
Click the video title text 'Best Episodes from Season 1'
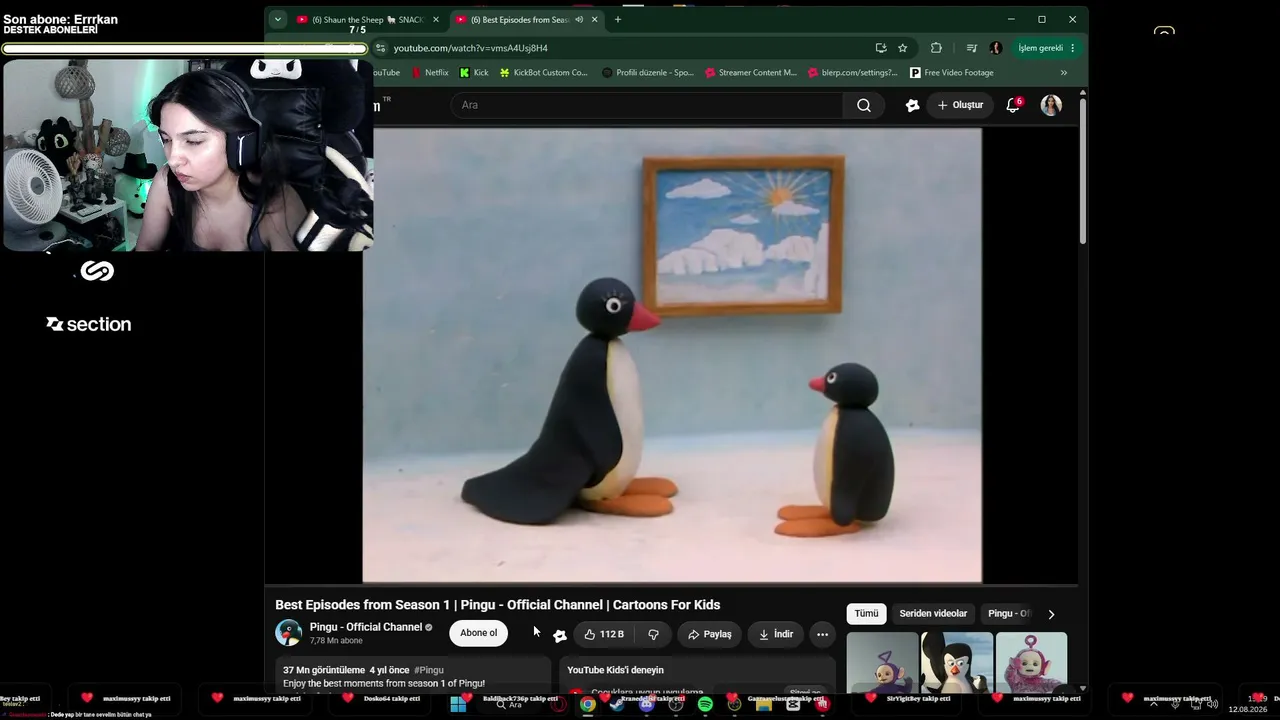[x=361, y=605]
